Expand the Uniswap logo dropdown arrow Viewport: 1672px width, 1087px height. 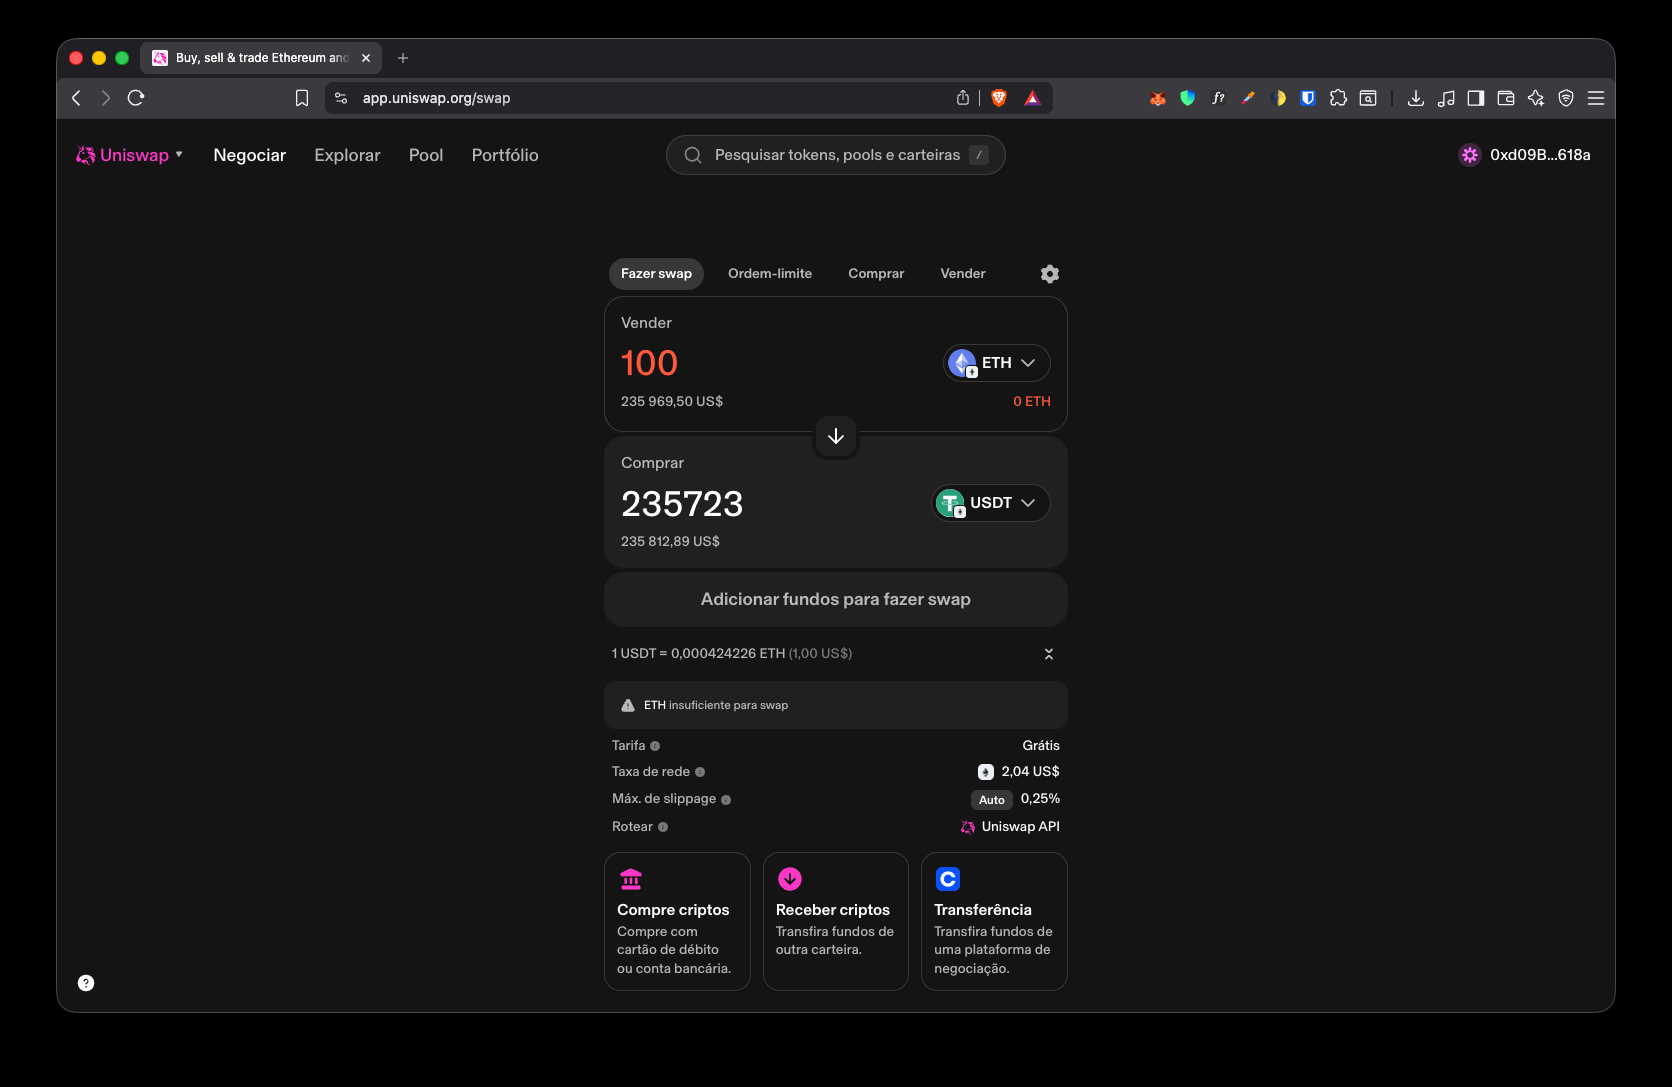(x=179, y=154)
